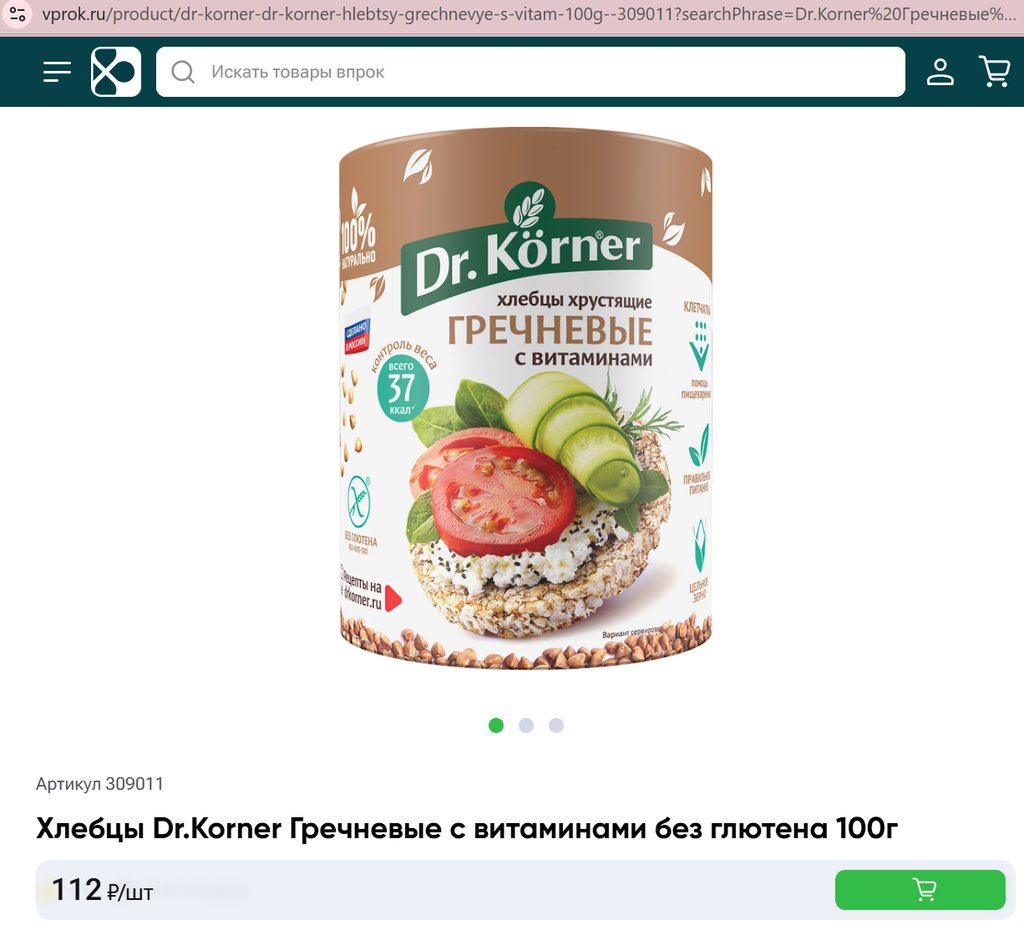The width and height of the screenshot is (1024, 930).
Task: Open the user profile icon
Action: pos(940,72)
